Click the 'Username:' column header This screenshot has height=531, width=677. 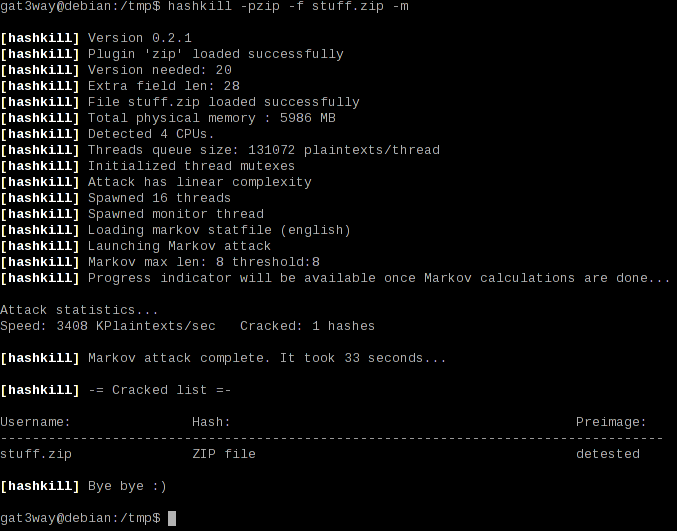click(x=35, y=422)
